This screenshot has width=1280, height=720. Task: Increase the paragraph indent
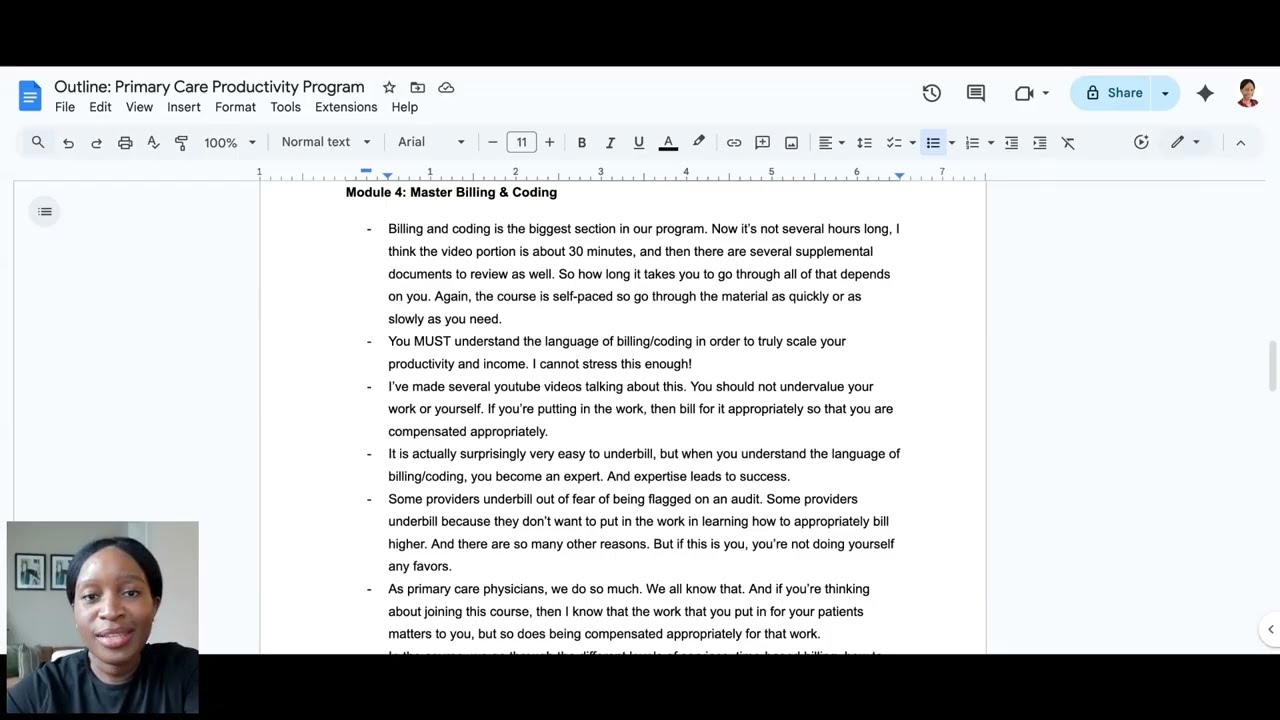(x=1040, y=143)
